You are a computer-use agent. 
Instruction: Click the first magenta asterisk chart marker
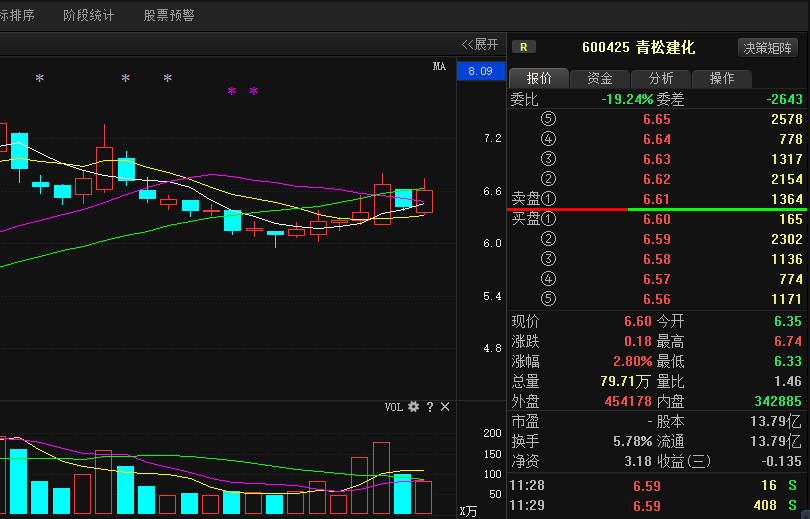pyautogui.click(x=231, y=93)
